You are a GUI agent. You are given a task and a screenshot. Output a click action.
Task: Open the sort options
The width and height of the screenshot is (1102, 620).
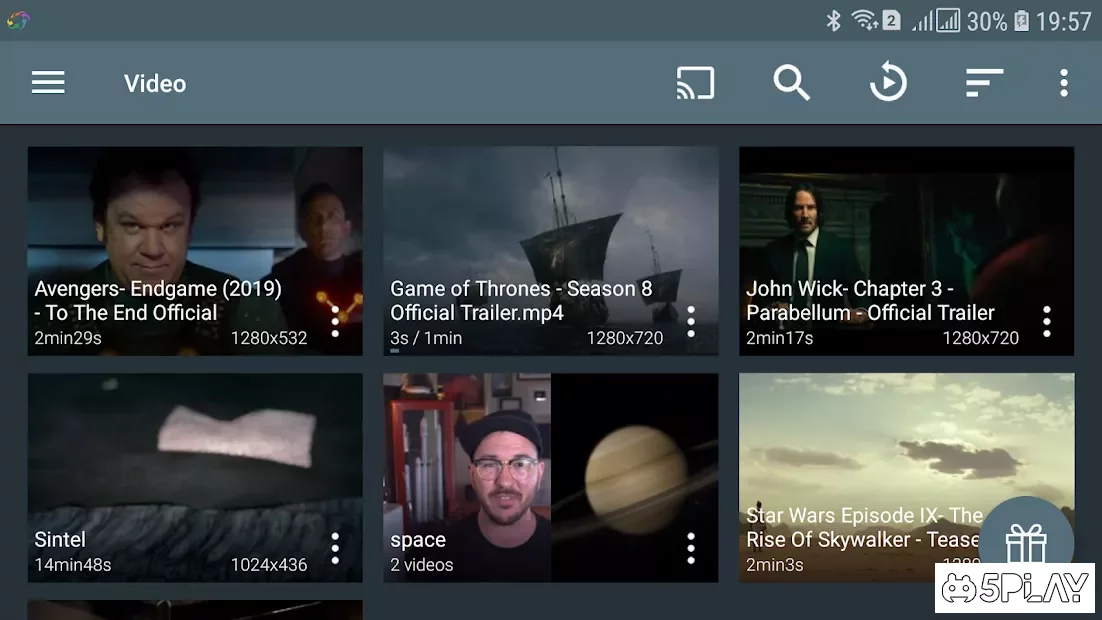984,83
